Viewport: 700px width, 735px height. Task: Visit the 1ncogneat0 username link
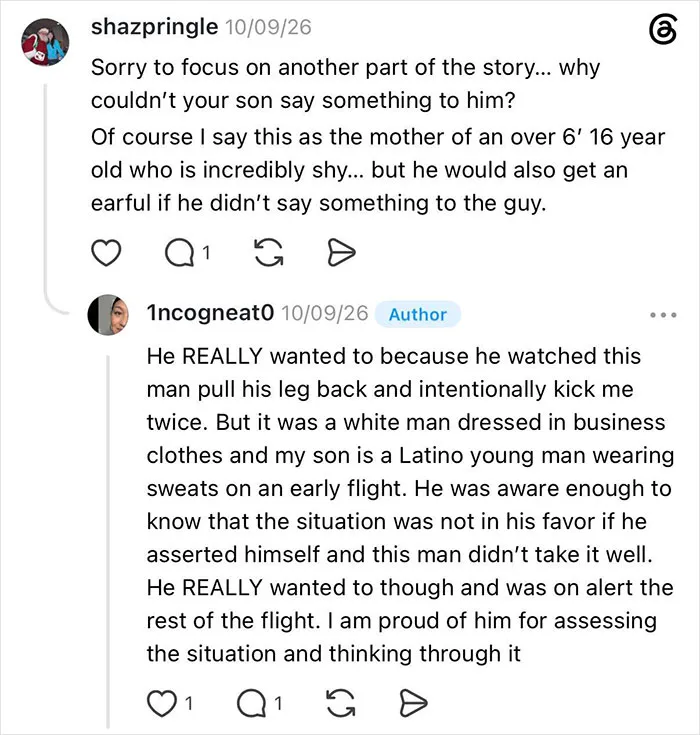211,312
